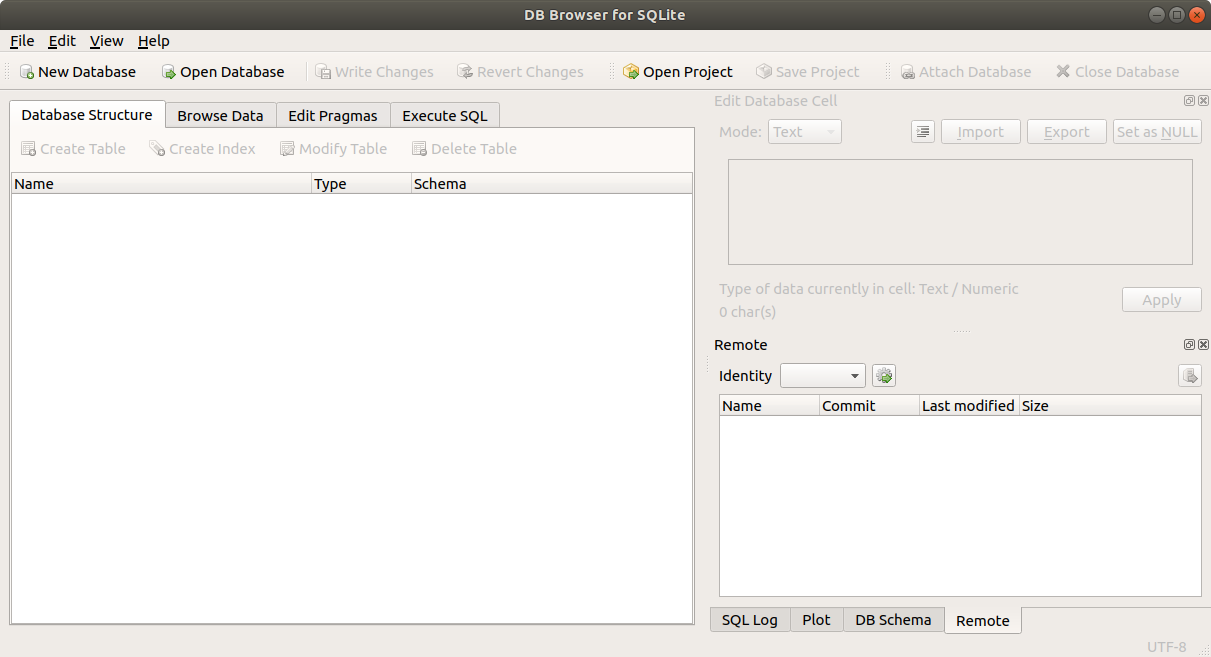Click the Type column header

click(x=361, y=184)
